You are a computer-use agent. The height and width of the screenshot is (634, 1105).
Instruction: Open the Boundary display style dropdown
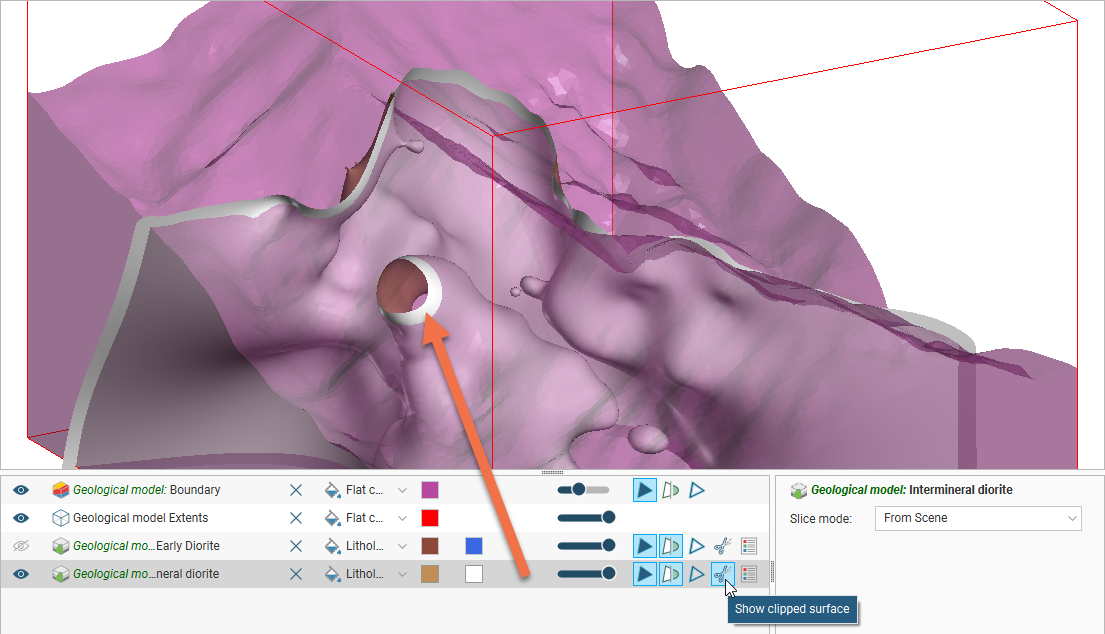[x=402, y=490]
